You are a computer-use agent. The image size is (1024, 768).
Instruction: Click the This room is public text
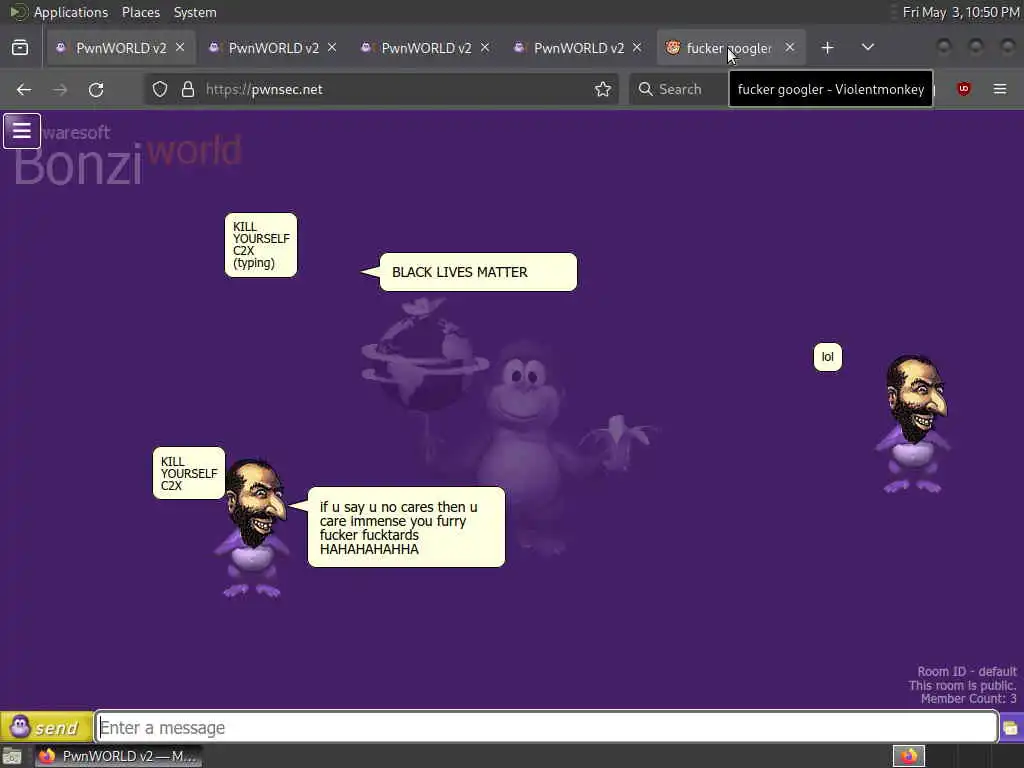[x=963, y=685]
